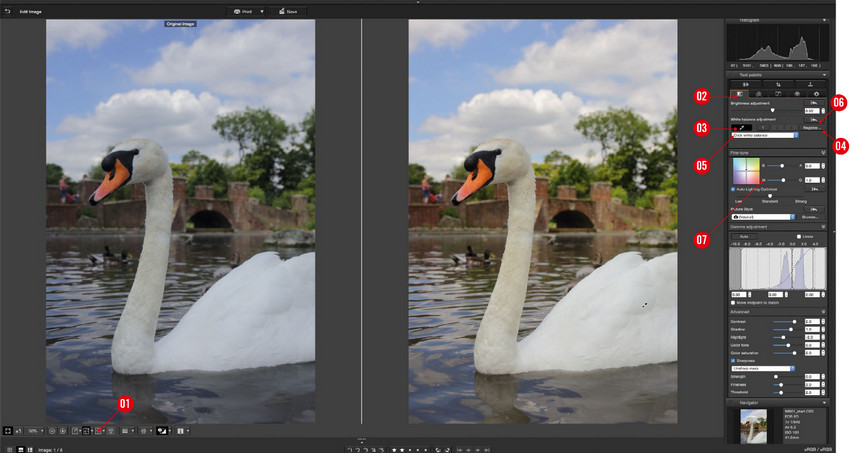Screen dimensions: 850x453
Task: Click the Edit image back arrow
Action: point(8,11)
